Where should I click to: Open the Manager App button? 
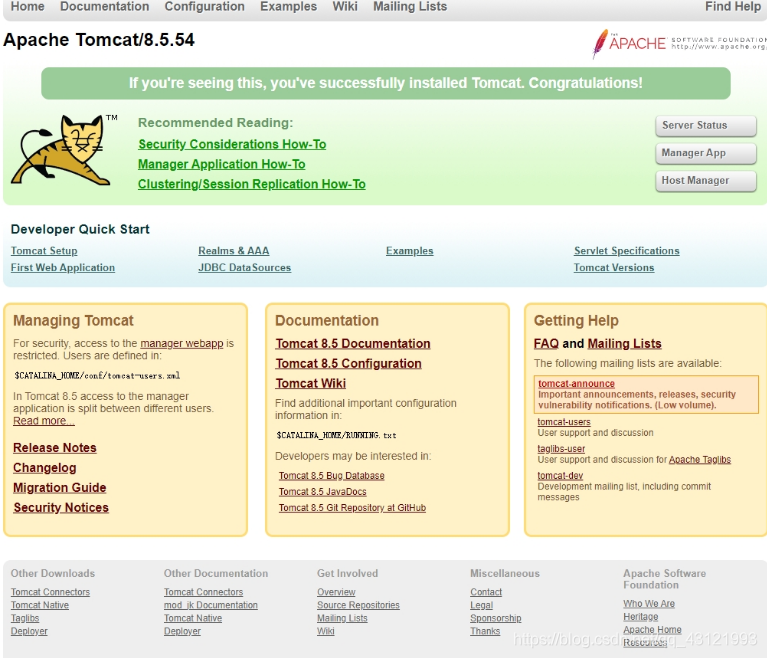[x=706, y=153]
